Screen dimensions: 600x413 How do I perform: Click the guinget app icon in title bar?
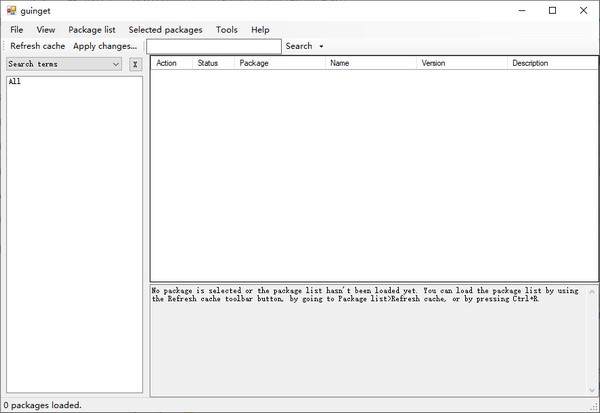[12, 10]
